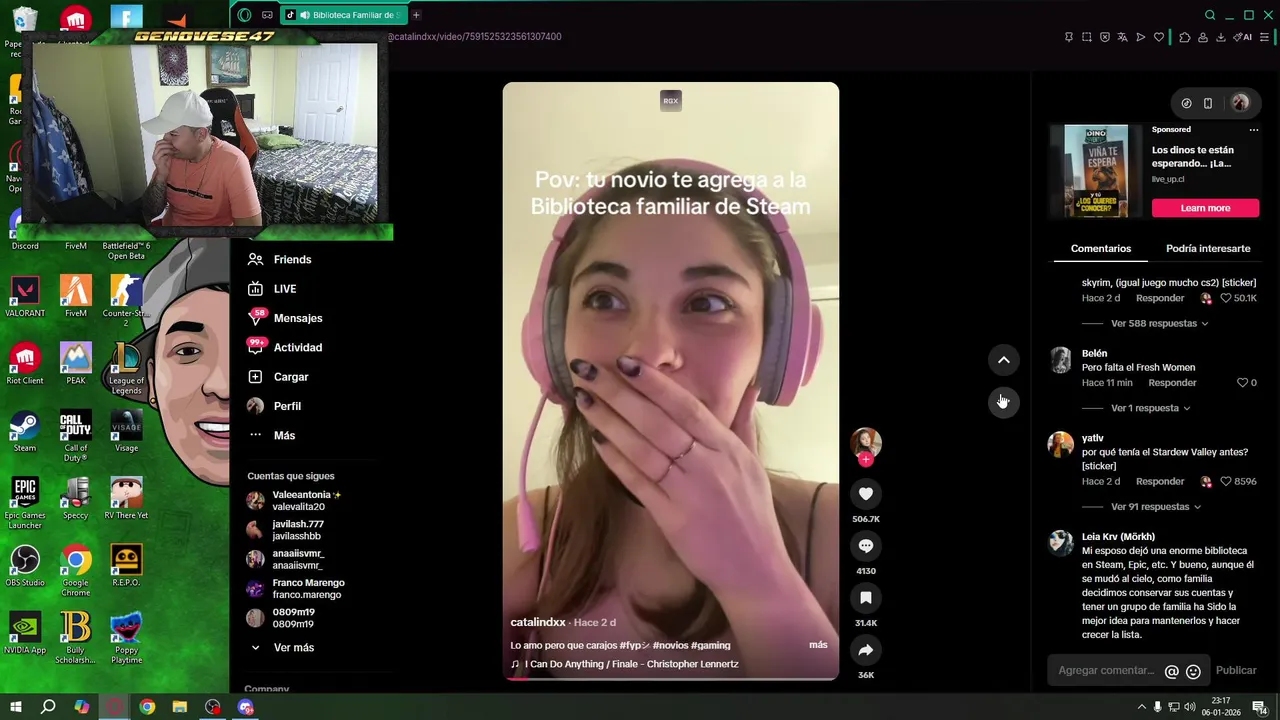Image resolution: width=1280 pixels, height=720 pixels.
Task: Click the browser address bar URL
Action: [x=474, y=37]
